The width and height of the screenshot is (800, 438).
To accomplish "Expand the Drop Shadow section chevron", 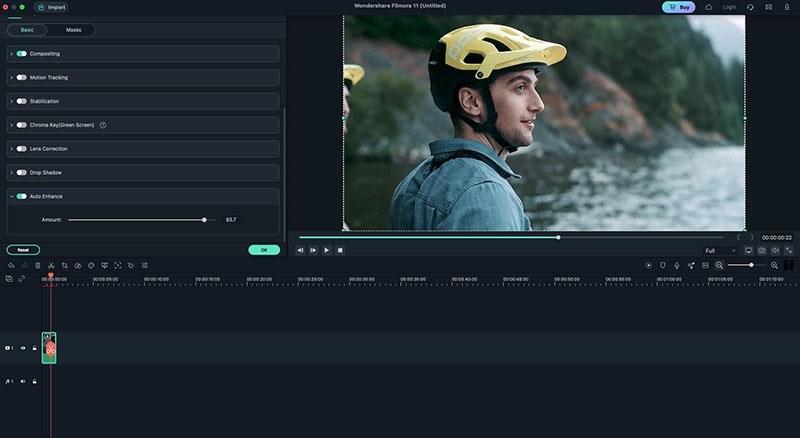I will pyautogui.click(x=12, y=173).
